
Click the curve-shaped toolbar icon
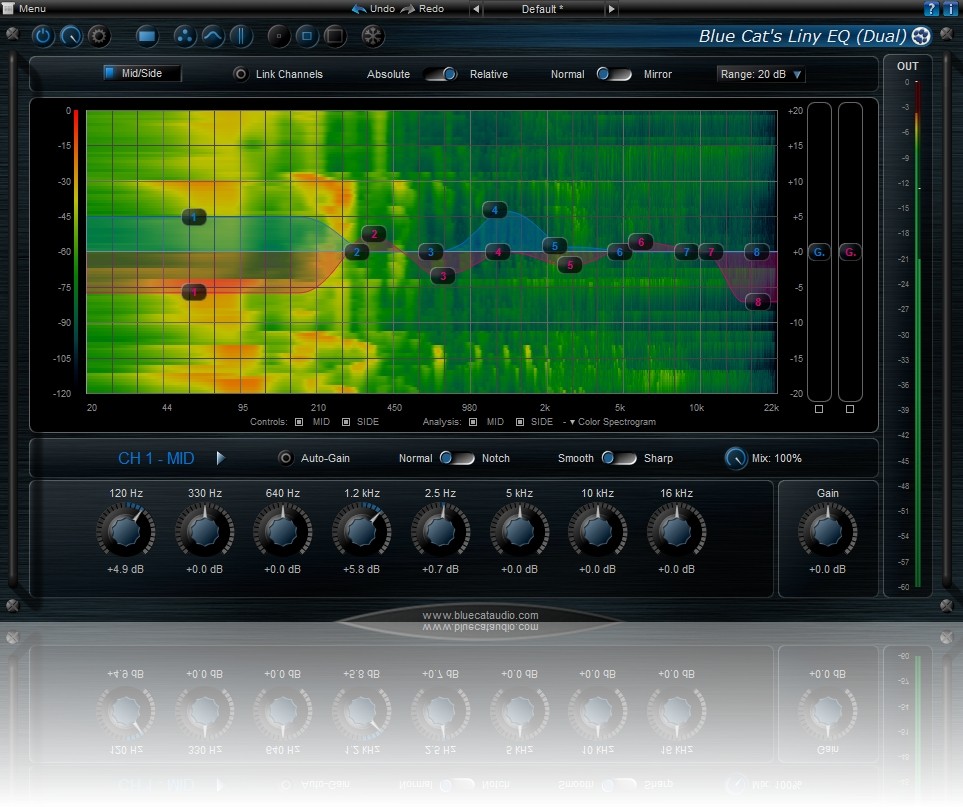pos(212,36)
